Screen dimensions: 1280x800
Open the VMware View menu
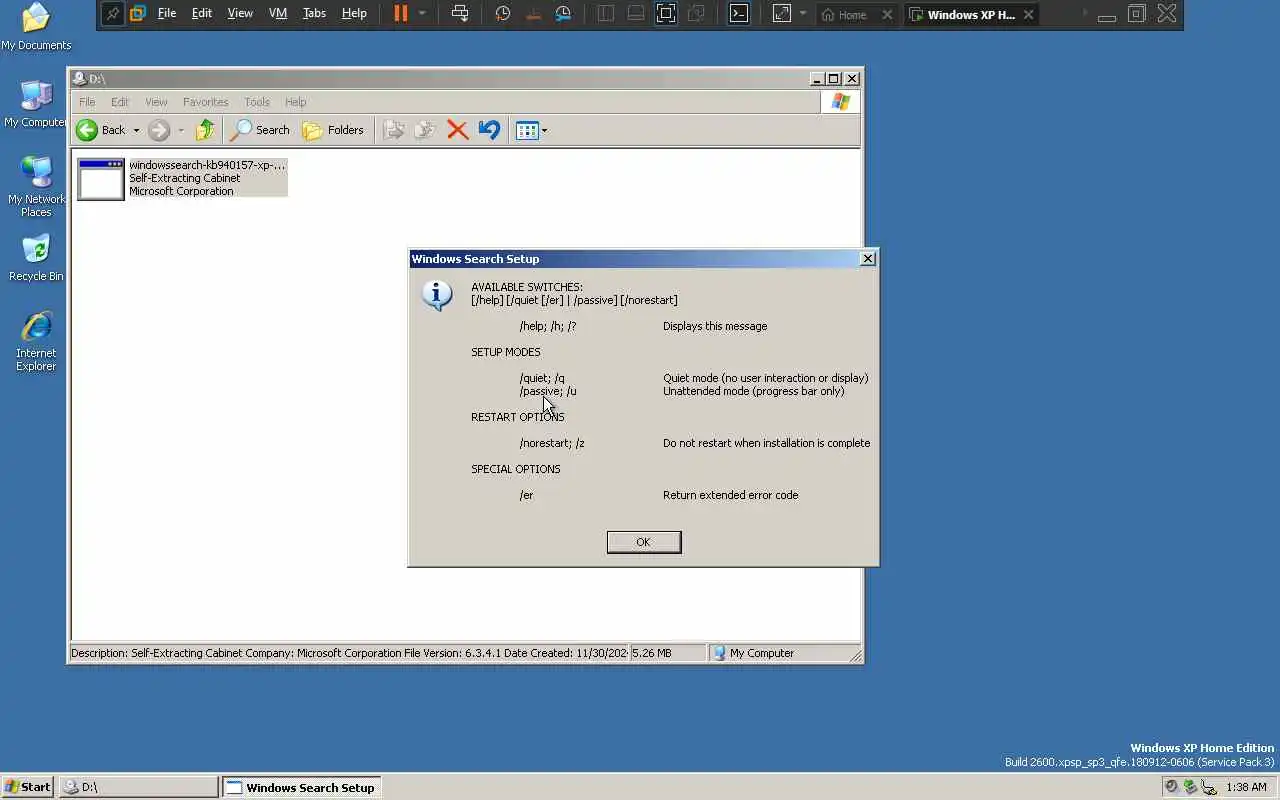pyautogui.click(x=240, y=14)
